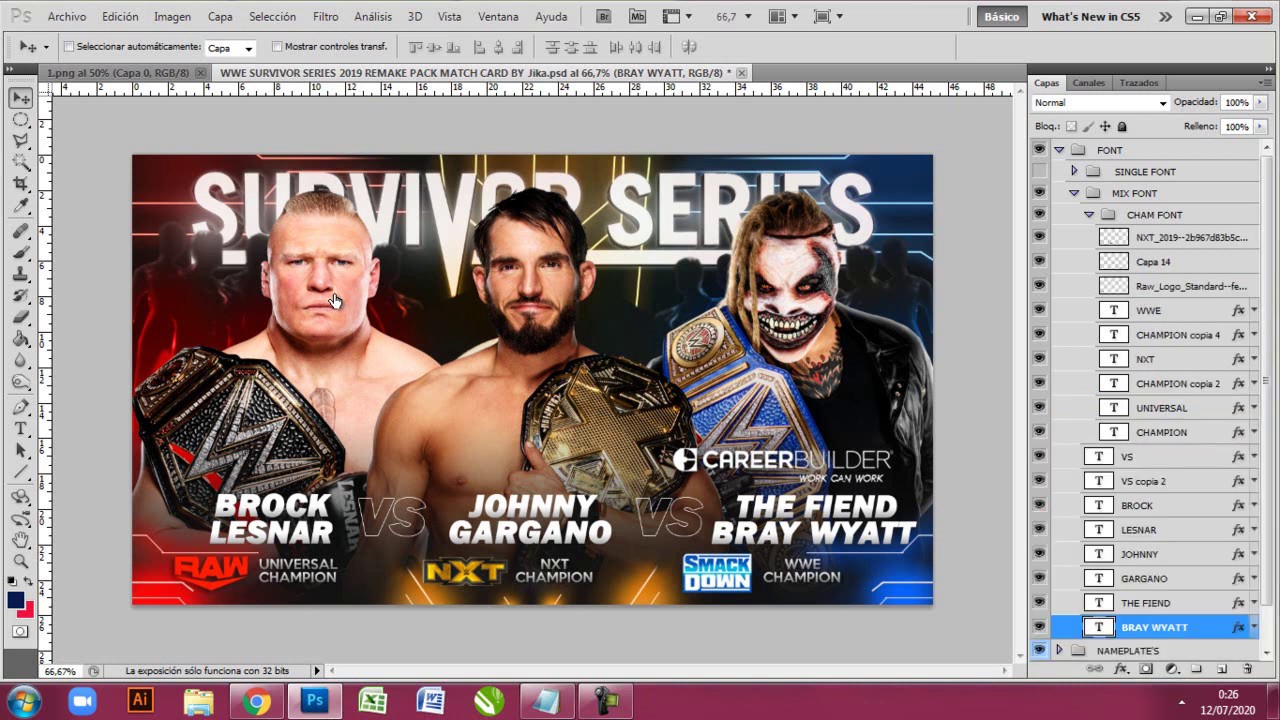This screenshot has height=720, width=1280.
Task: Toggle Quick Mask mode icon
Action: [20, 631]
